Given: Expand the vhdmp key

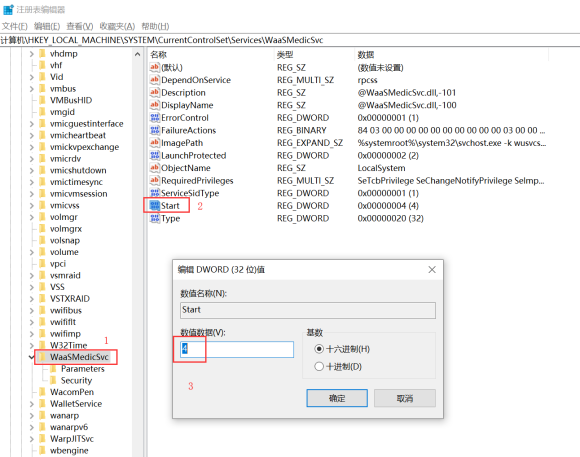Looking at the screenshot, I should click(31, 54).
